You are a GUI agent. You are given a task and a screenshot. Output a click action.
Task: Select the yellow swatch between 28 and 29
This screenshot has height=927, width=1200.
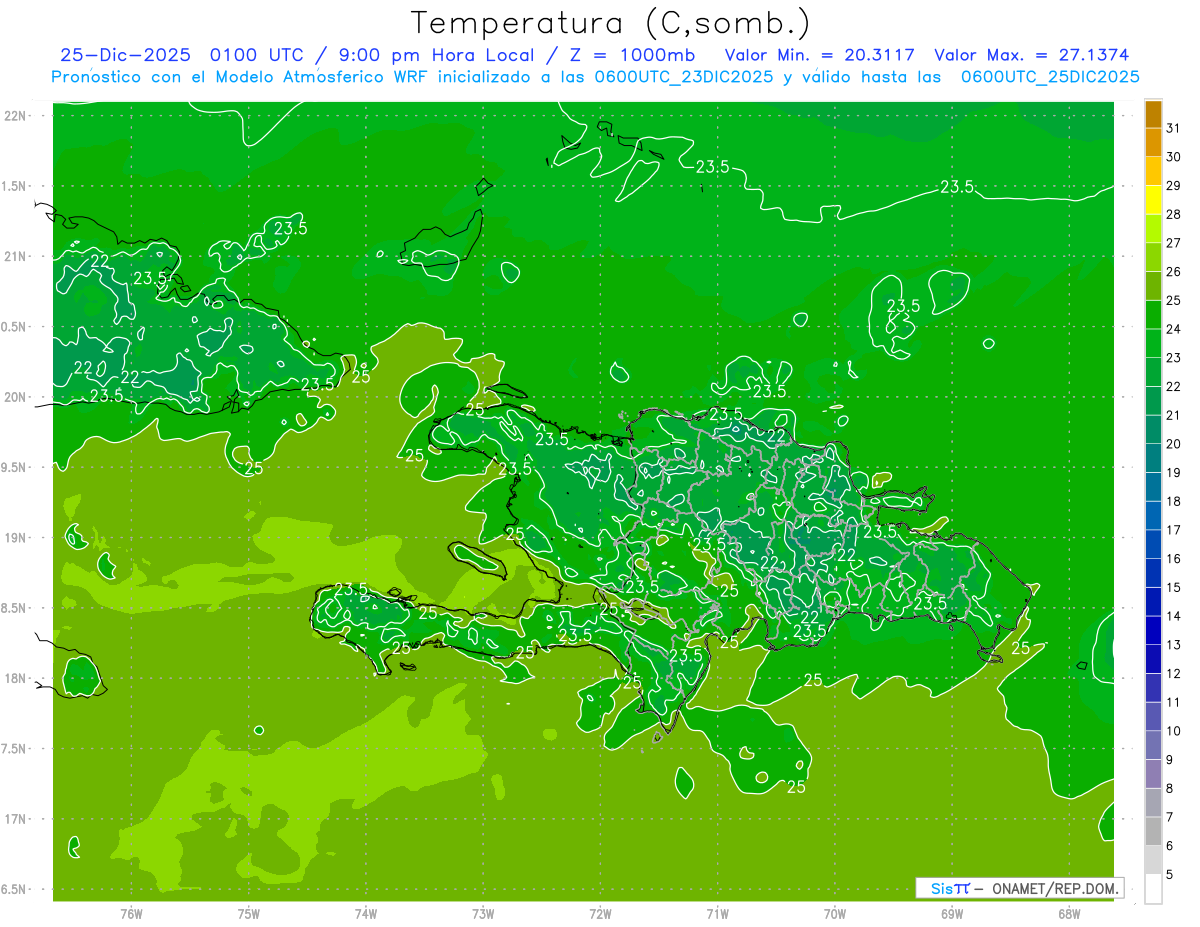tap(1153, 200)
